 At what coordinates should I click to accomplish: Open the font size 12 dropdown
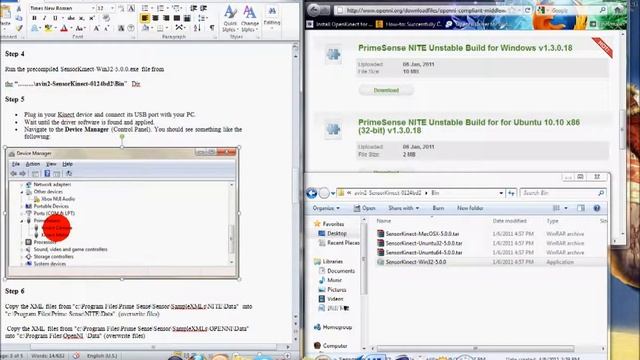click(x=112, y=8)
